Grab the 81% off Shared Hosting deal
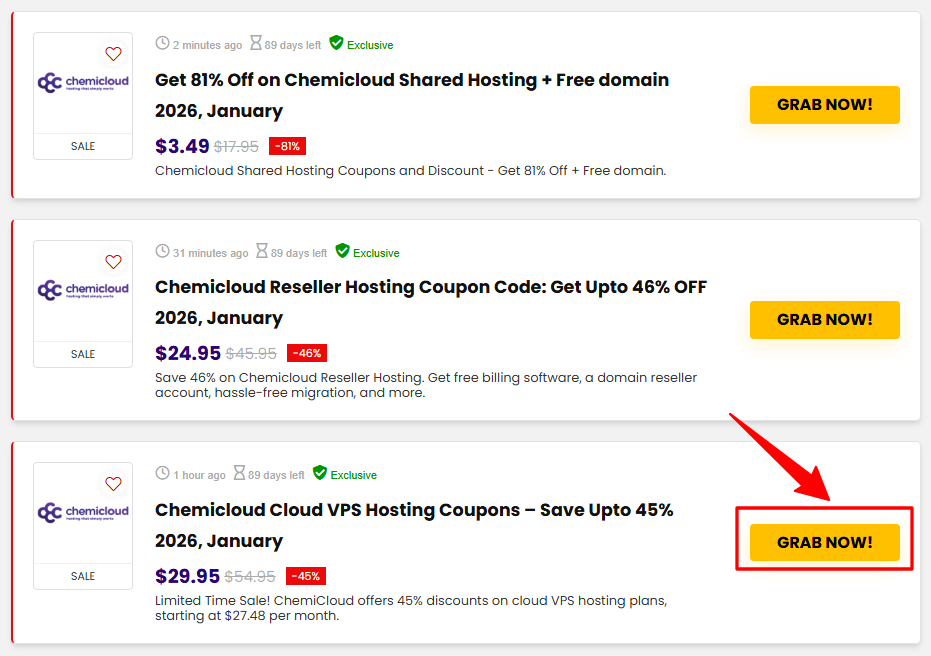This screenshot has height=656, width=931. (x=824, y=105)
